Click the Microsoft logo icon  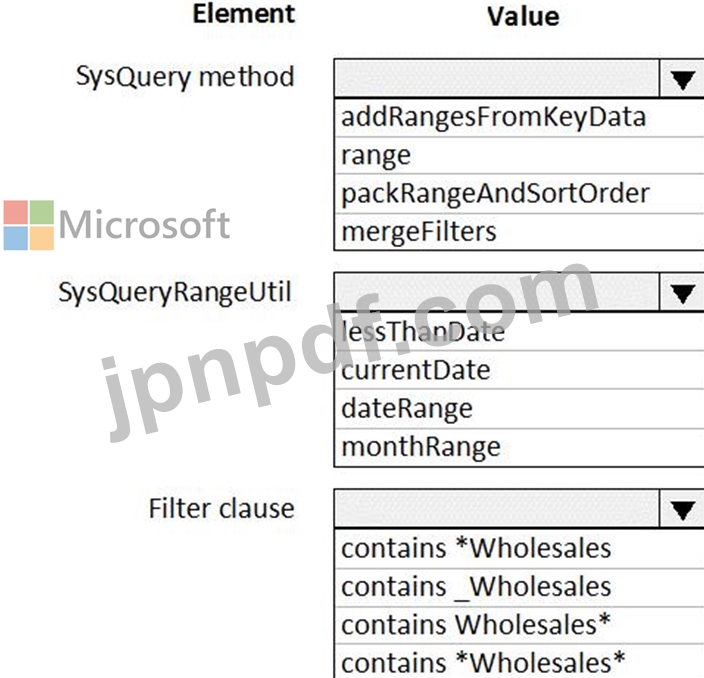(28, 225)
